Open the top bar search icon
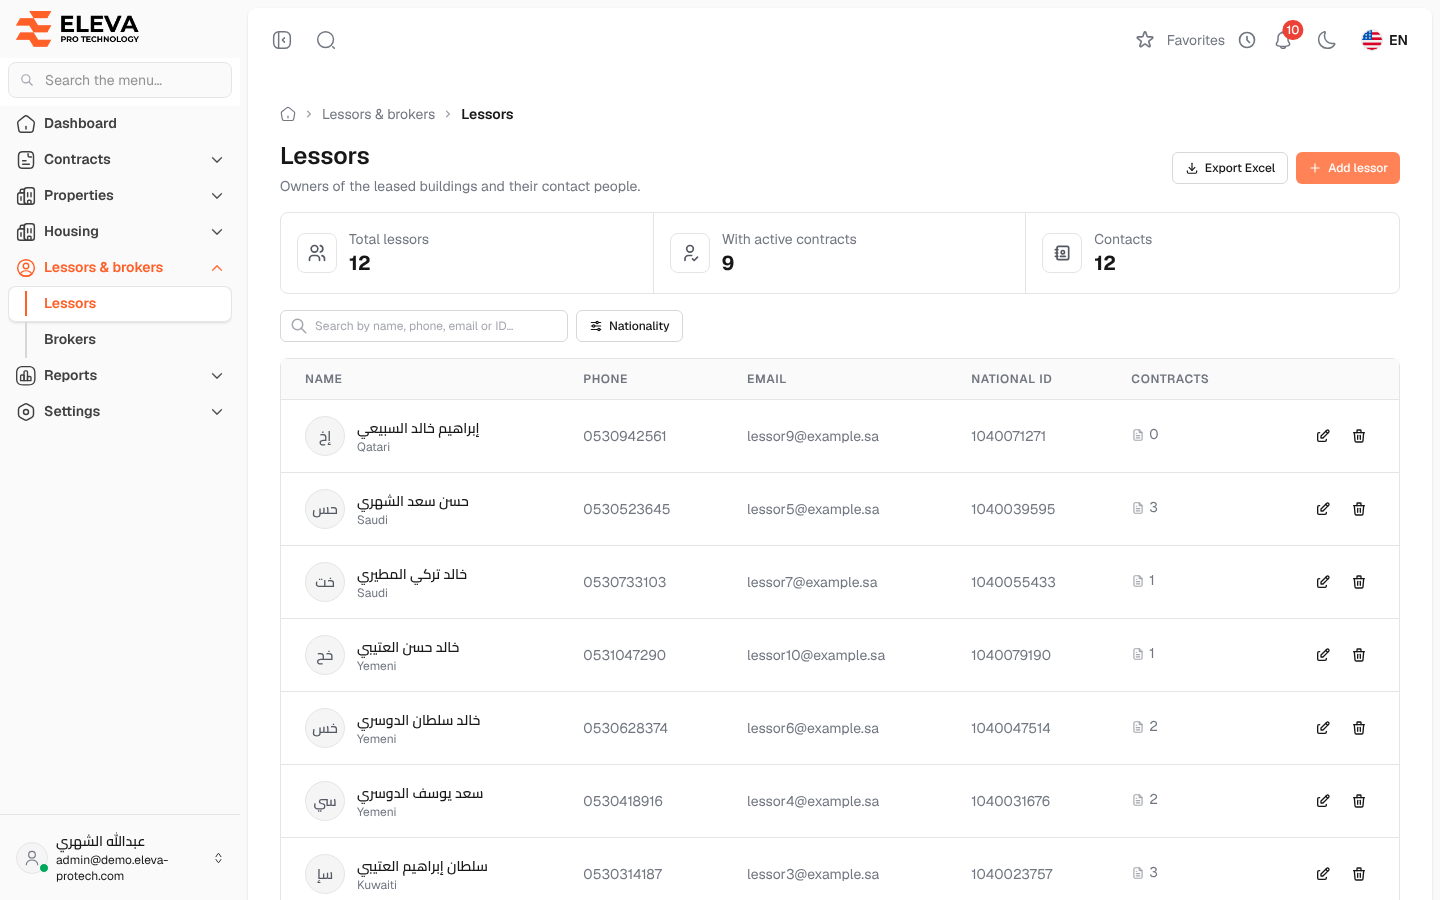The width and height of the screenshot is (1440, 900). tap(326, 40)
